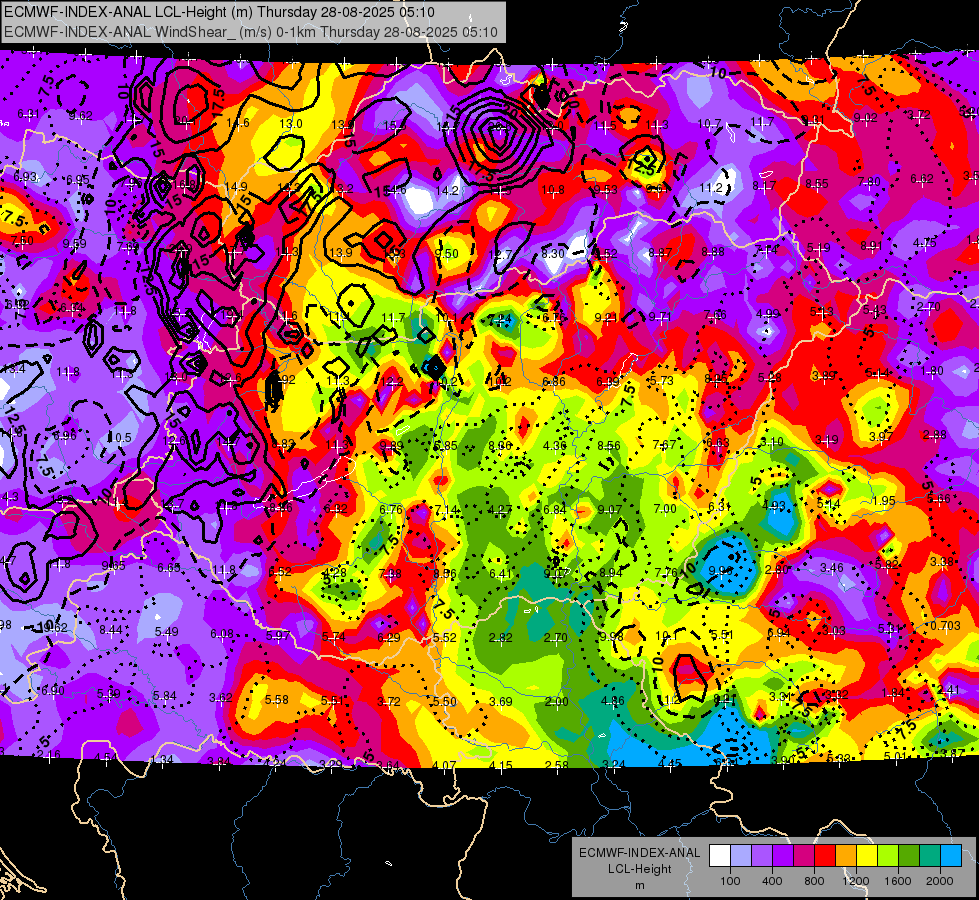Click the 800 legend scale label
Screen dimensions: 979x900
click(x=814, y=881)
